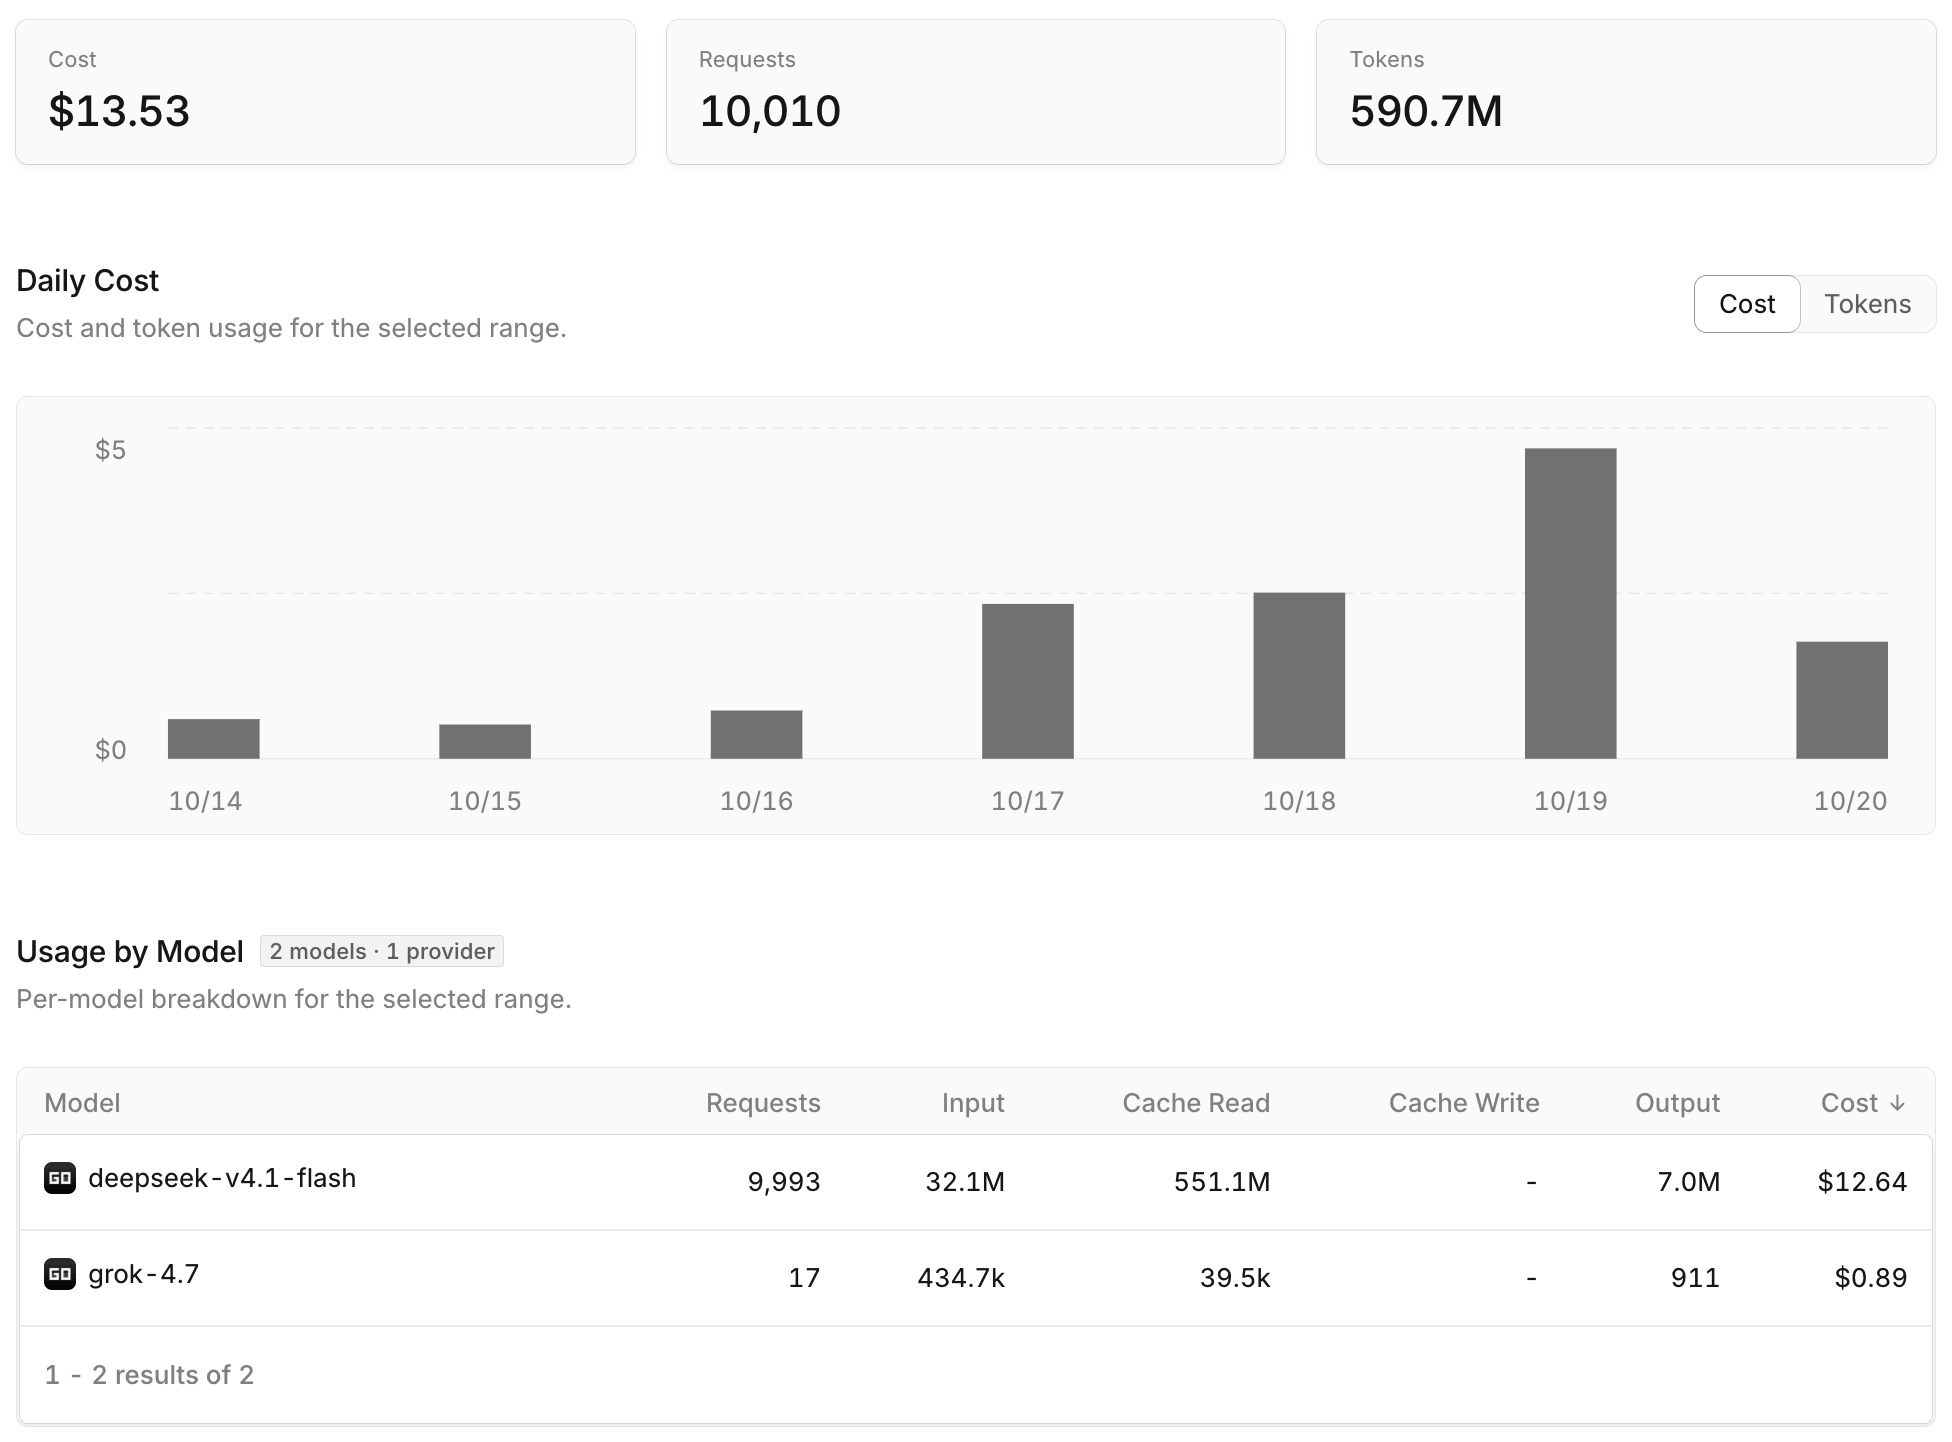Click the 39.5k cache read cell
This screenshot has height=1442, width=1952.
click(x=1235, y=1278)
